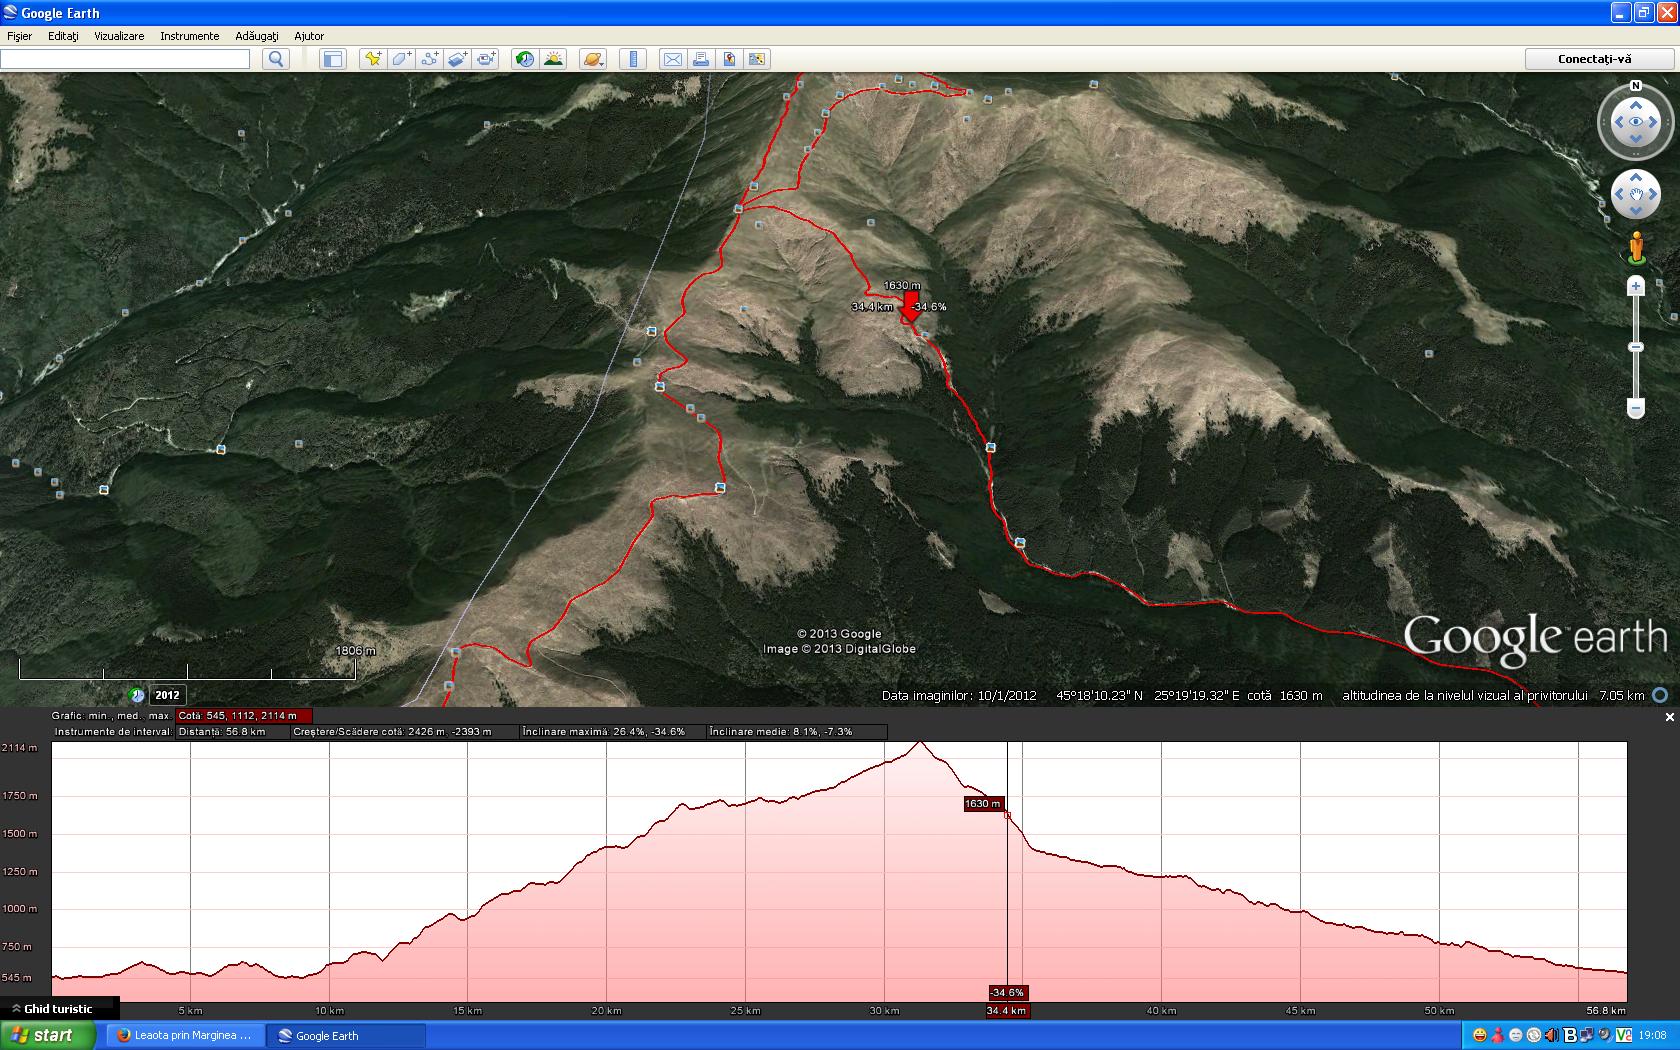Click the zoom slider handle
The image size is (1680, 1050).
pyautogui.click(x=1636, y=347)
